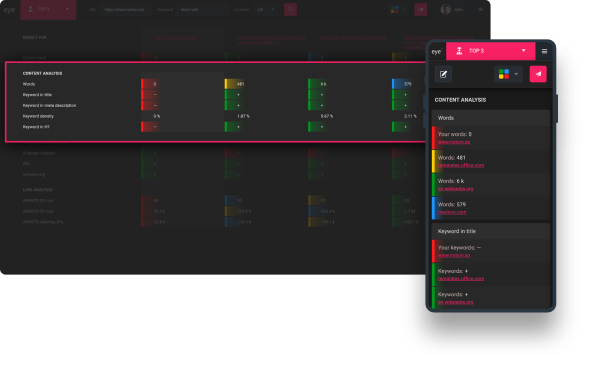Click the pink paper-plane send button in mobile panel
593x368 pixels.
tap(538, 74)
